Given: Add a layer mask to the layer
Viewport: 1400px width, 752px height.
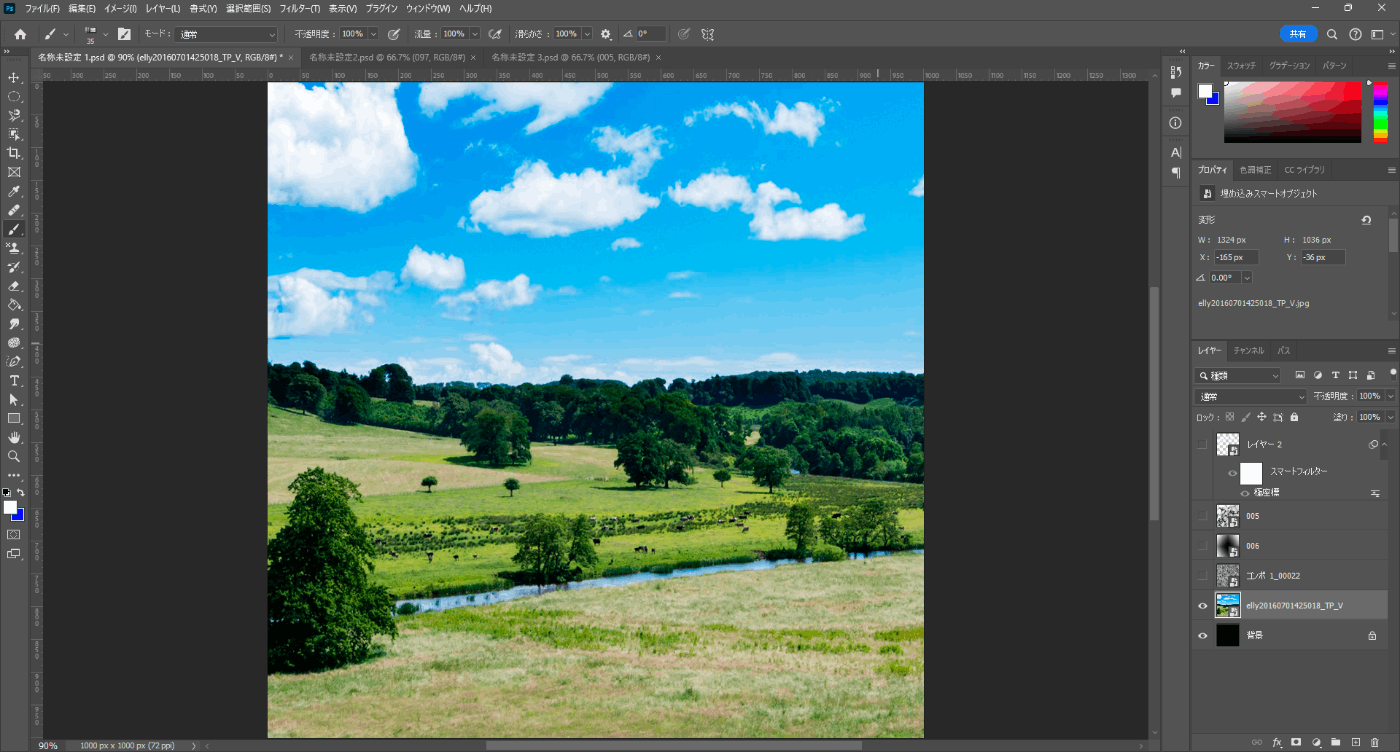Looking at the screenshot, I should pyautogui.click(x=1296, y=742).
